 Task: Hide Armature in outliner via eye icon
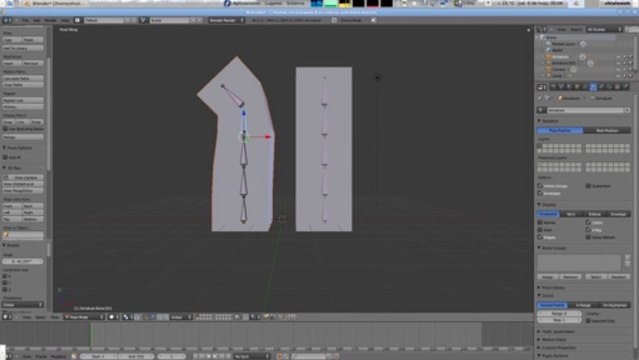tap(618, 57)
